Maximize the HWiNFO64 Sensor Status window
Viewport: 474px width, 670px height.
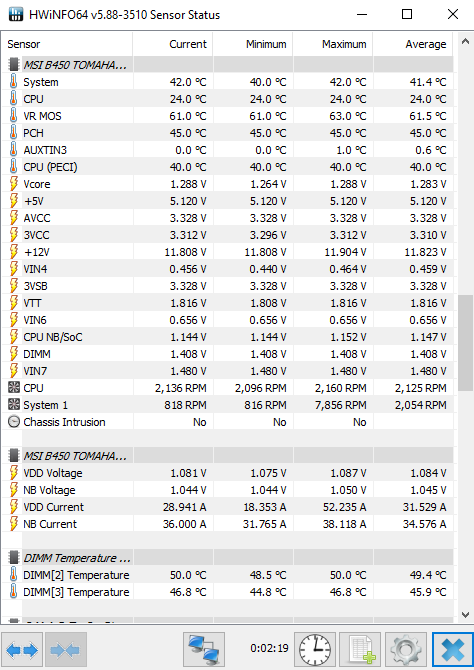[407, 15]
